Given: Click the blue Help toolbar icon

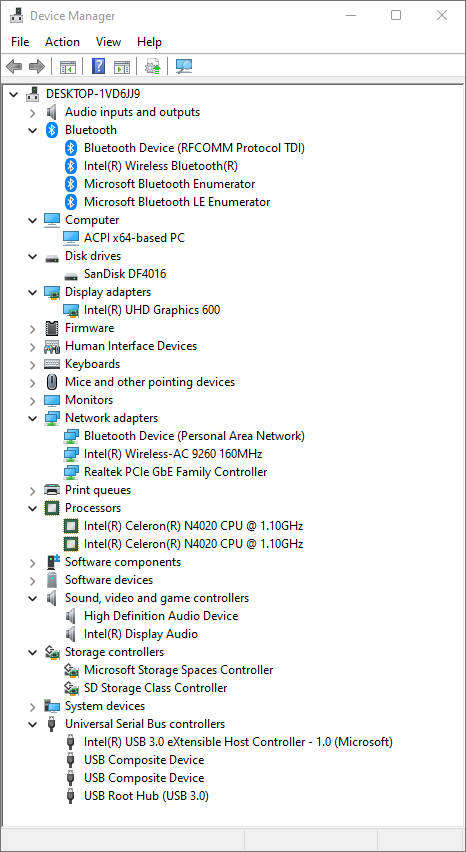Looking at the screenshot, I should point(98,67).
